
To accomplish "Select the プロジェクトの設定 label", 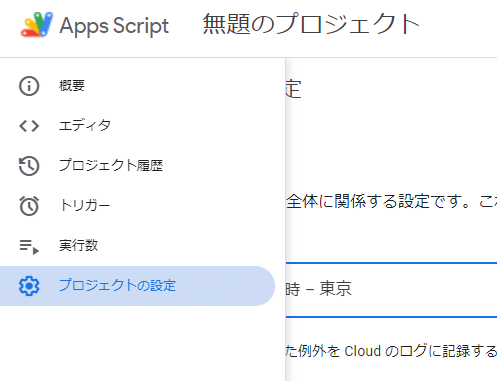I will (117, 285).
